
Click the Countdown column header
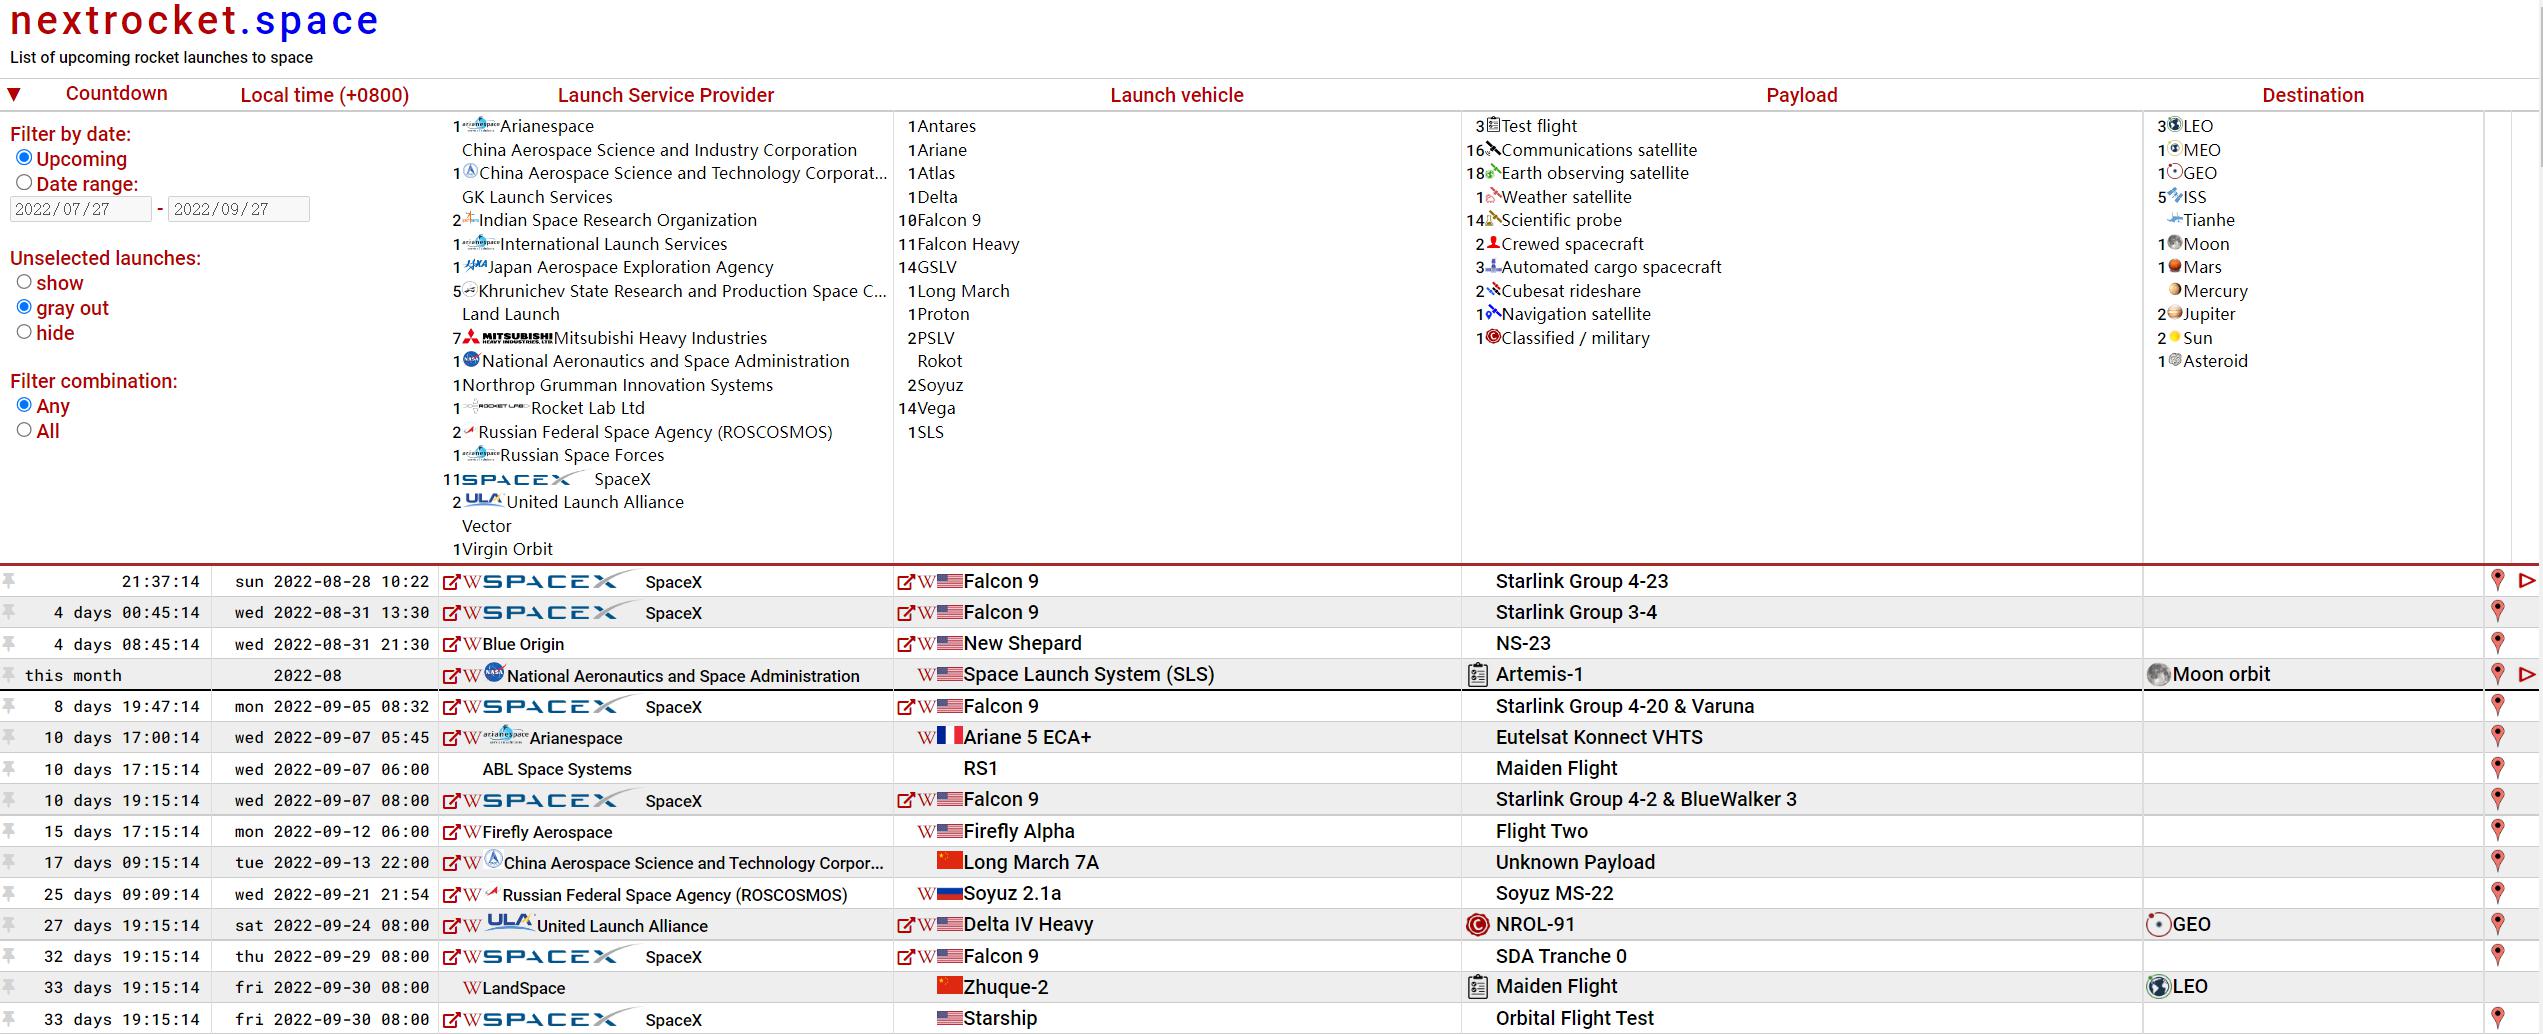click(x=117, y=94)
